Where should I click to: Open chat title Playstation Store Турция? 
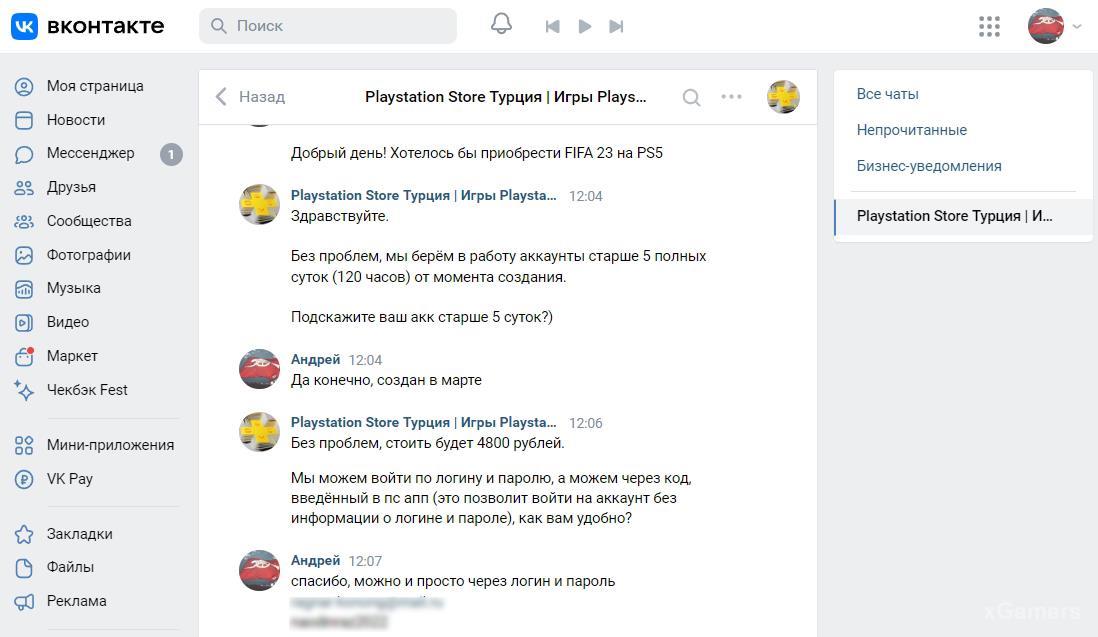click(x=506, y=97)
